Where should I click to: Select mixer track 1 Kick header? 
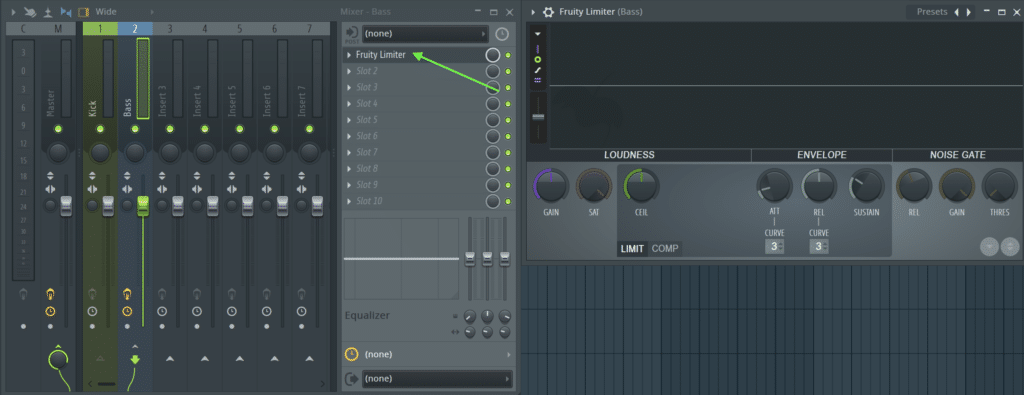coord(100,28)
